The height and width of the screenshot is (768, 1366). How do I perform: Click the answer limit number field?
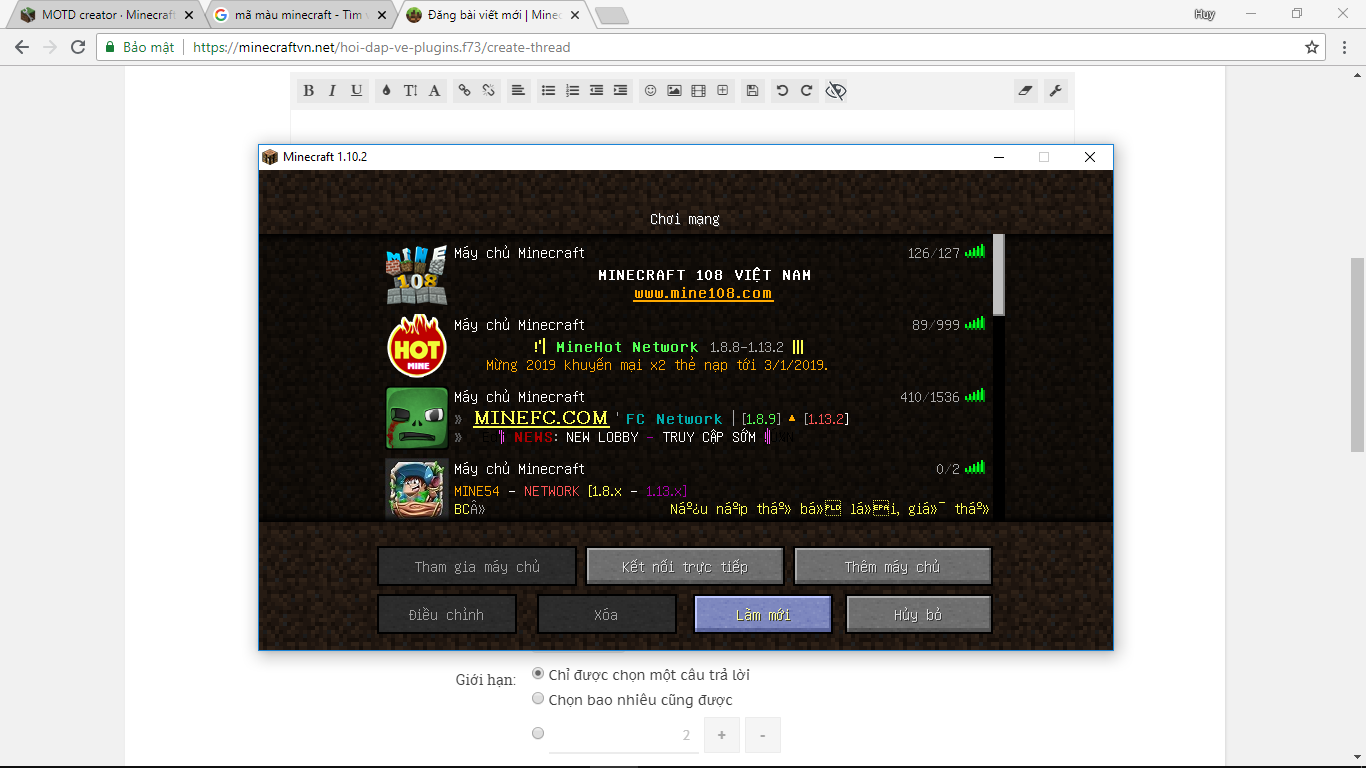624,735
